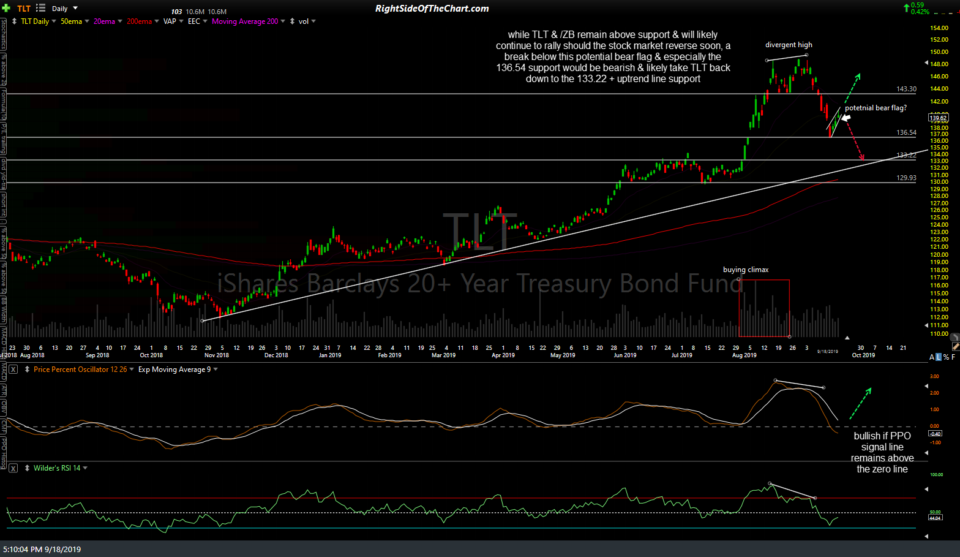Click the current price box on price axis
Screen dimensions: 960x557
point(939,118)
